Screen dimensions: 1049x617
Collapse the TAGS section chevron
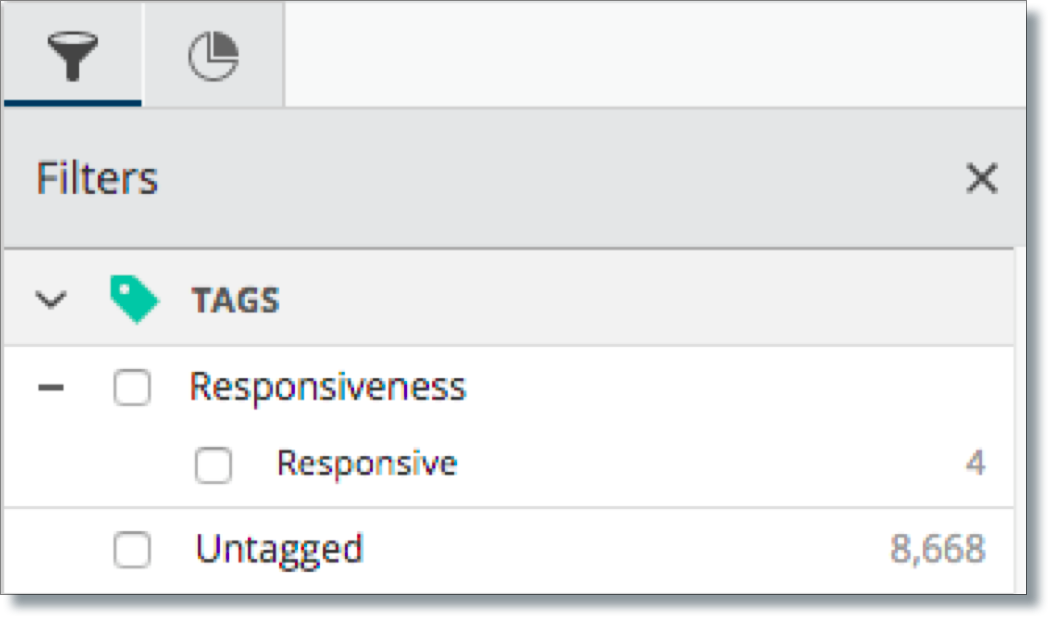click(x=51, y=299)
